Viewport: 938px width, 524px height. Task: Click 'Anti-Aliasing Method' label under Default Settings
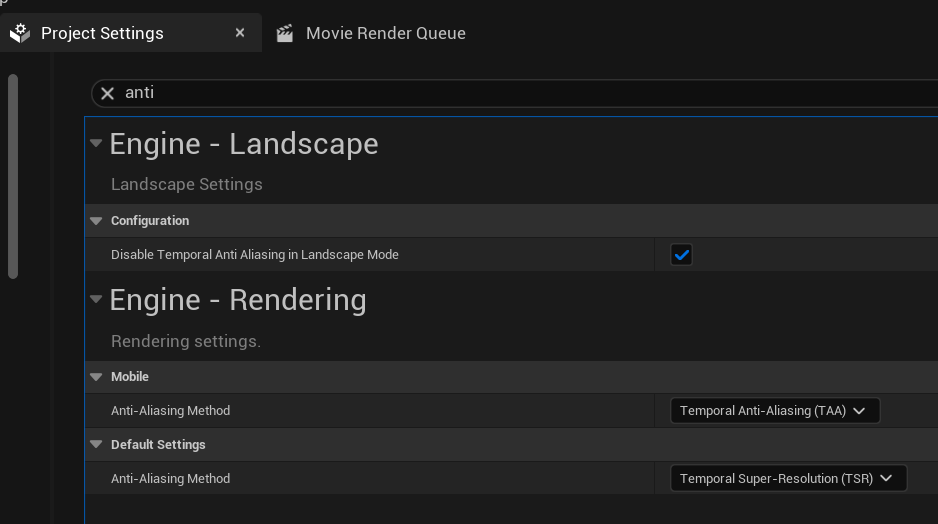click(x=170, y=479)
